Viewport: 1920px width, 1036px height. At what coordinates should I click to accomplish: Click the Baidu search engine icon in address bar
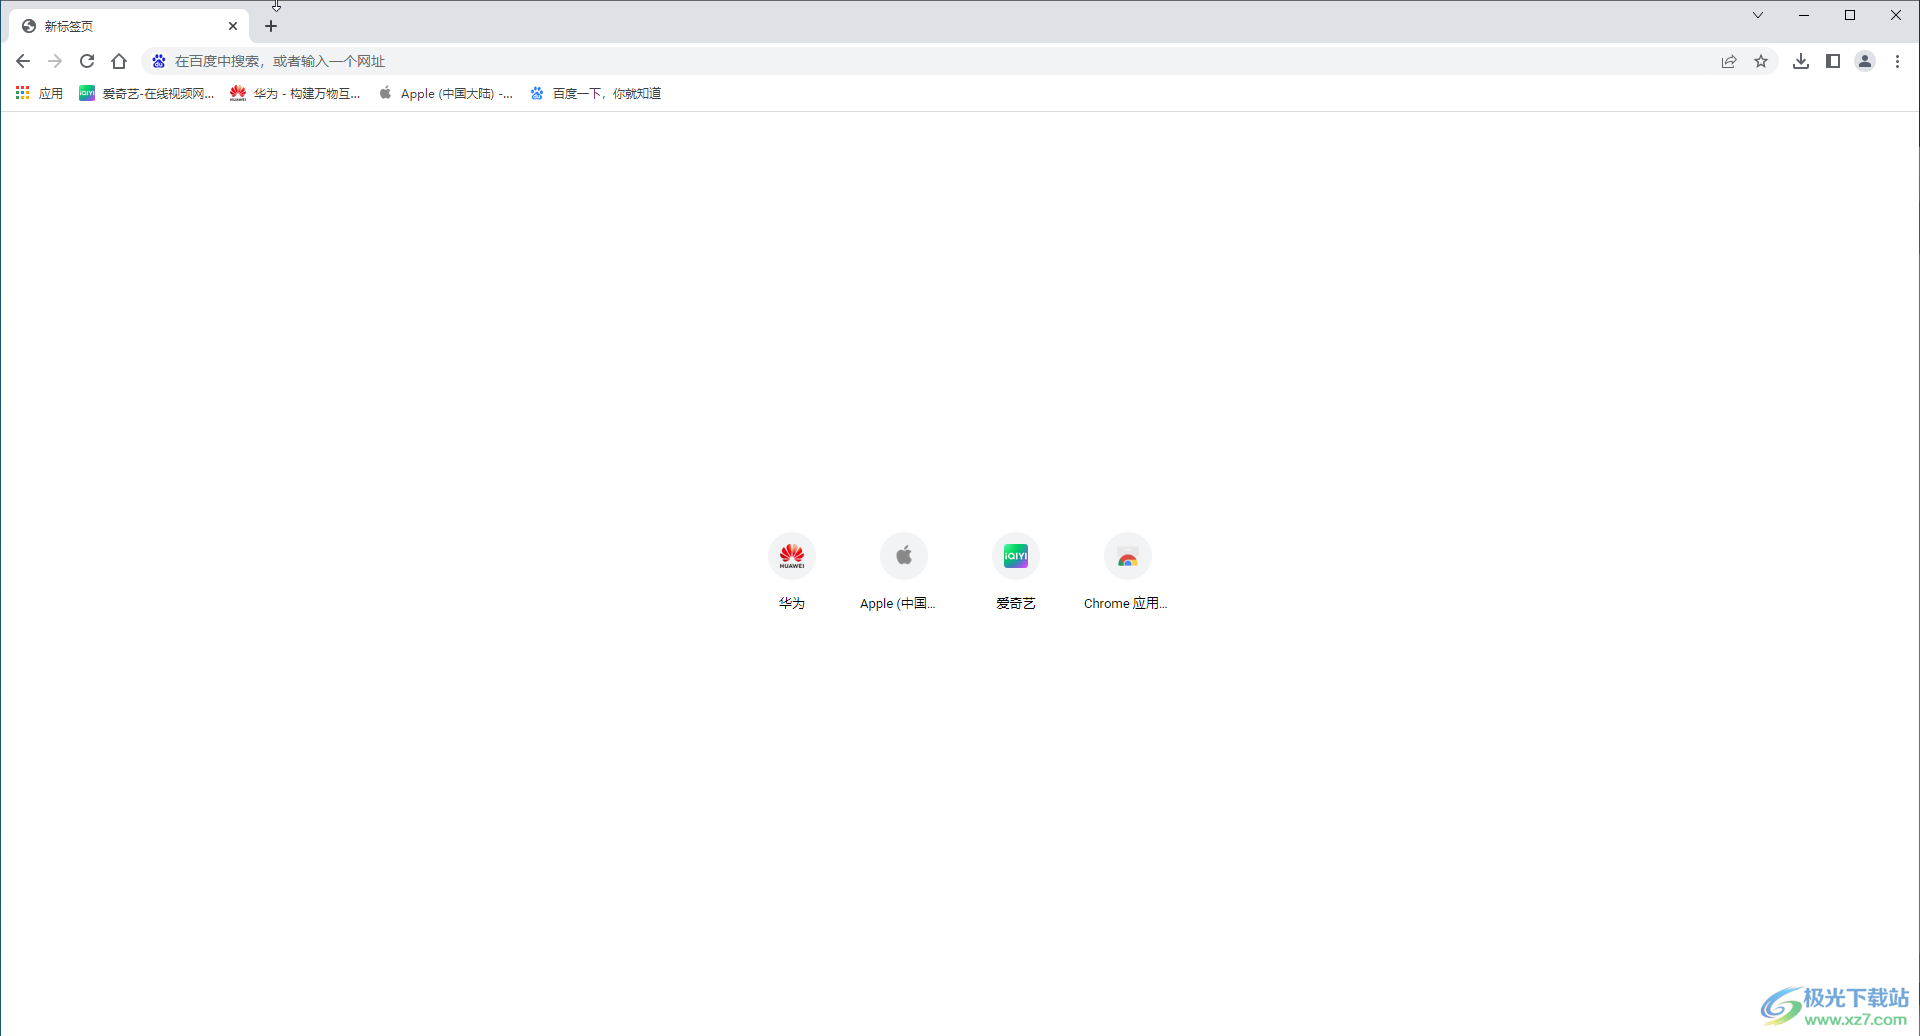coord(158,61)
